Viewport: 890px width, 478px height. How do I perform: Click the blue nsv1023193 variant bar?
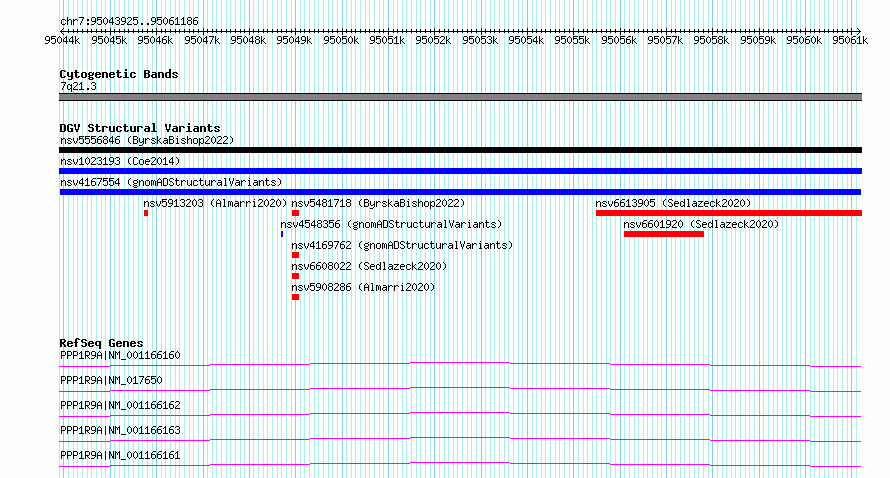460,171
